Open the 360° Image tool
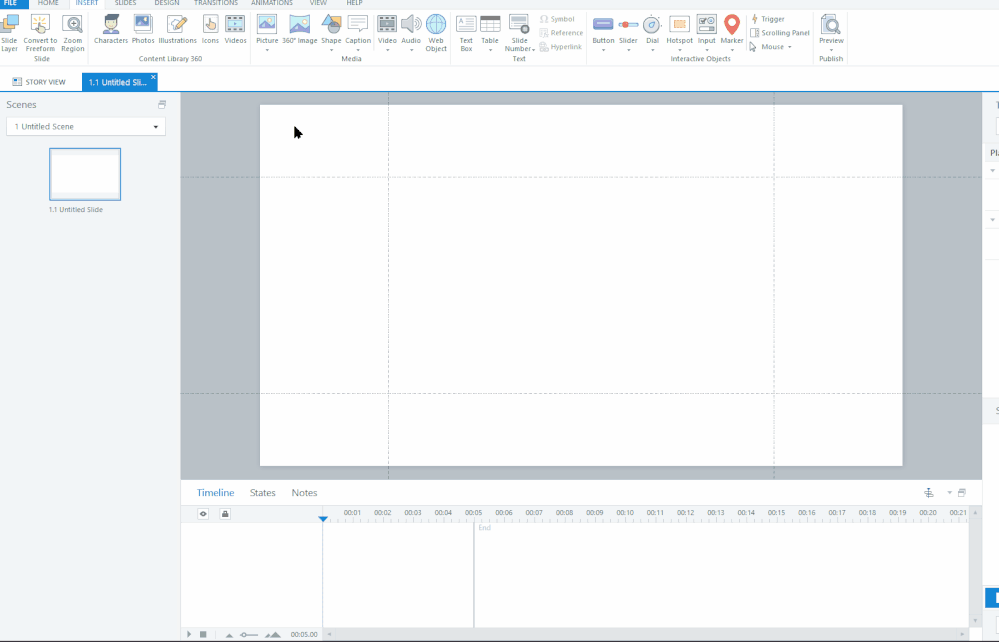 299,28
